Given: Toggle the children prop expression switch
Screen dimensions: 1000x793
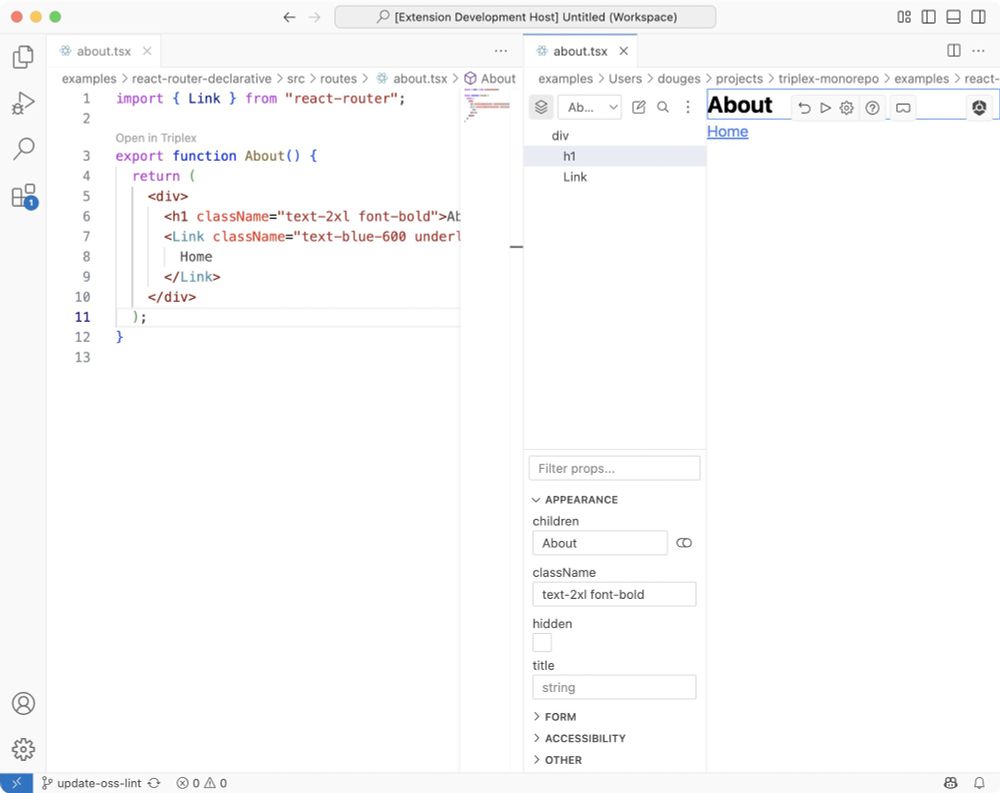Looking at the screenshot, I should [x=684, y=543].
